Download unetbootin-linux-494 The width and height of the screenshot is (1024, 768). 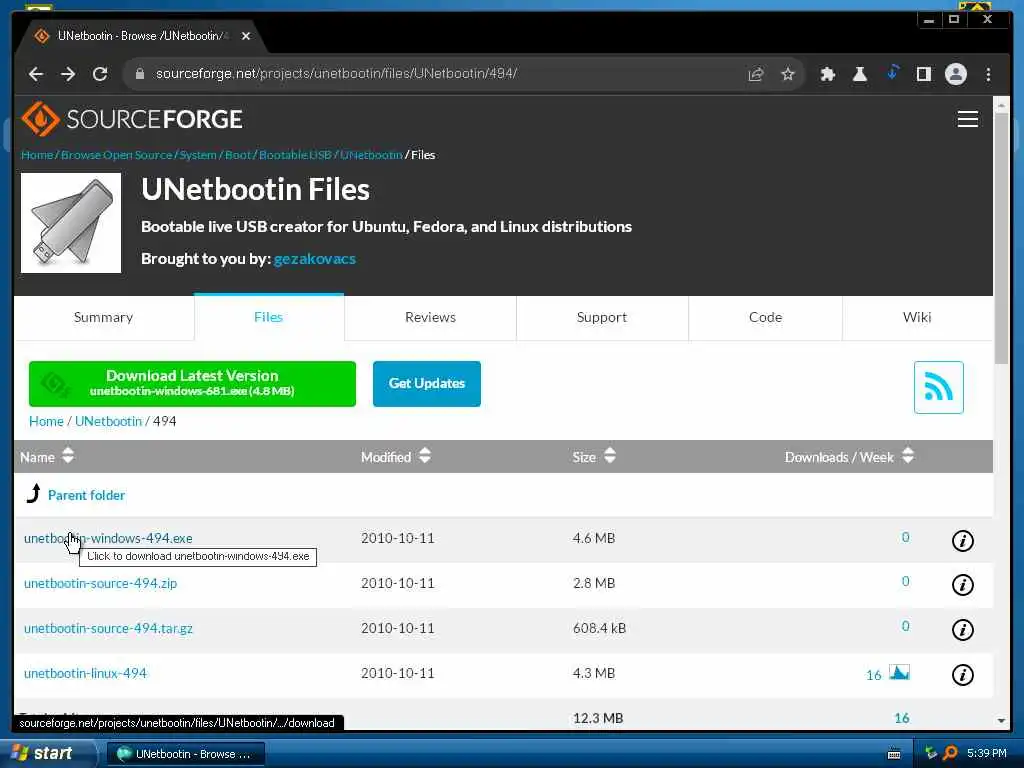pyautogui.click(x=85, y=673)
